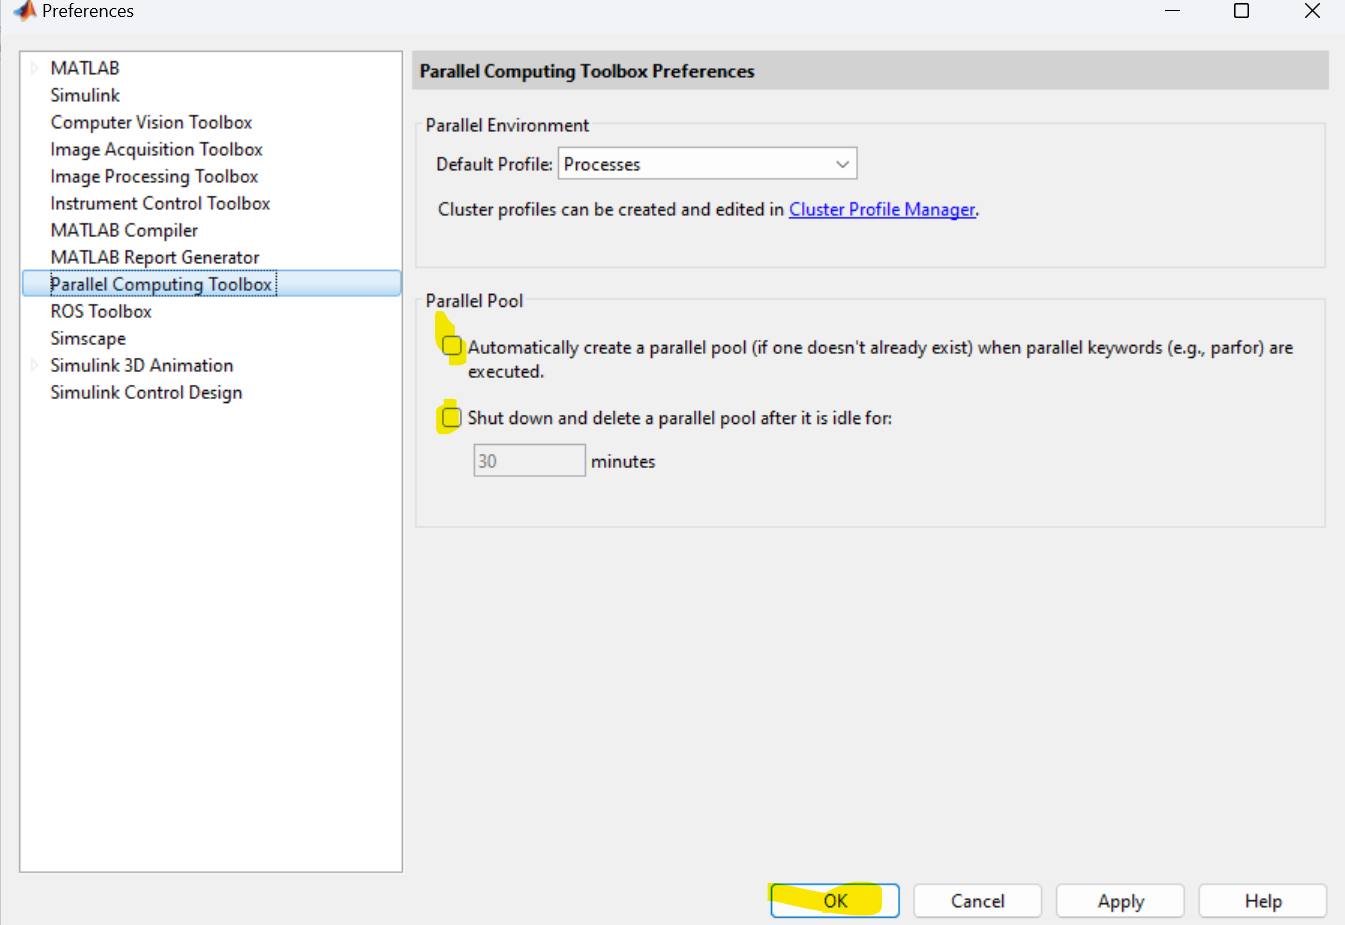
Task: Select Computer Vision Toolbox preferences
Action: click(151, 122)
